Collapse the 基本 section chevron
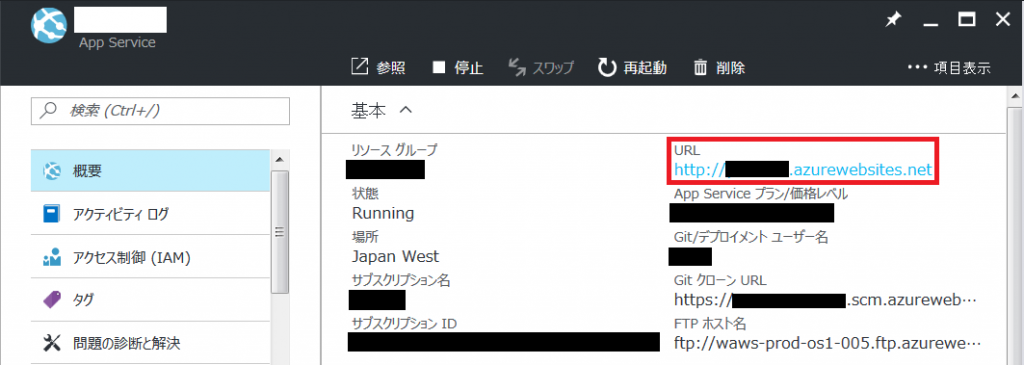This screenshot has height=365, width=1024. pos(405,110)
